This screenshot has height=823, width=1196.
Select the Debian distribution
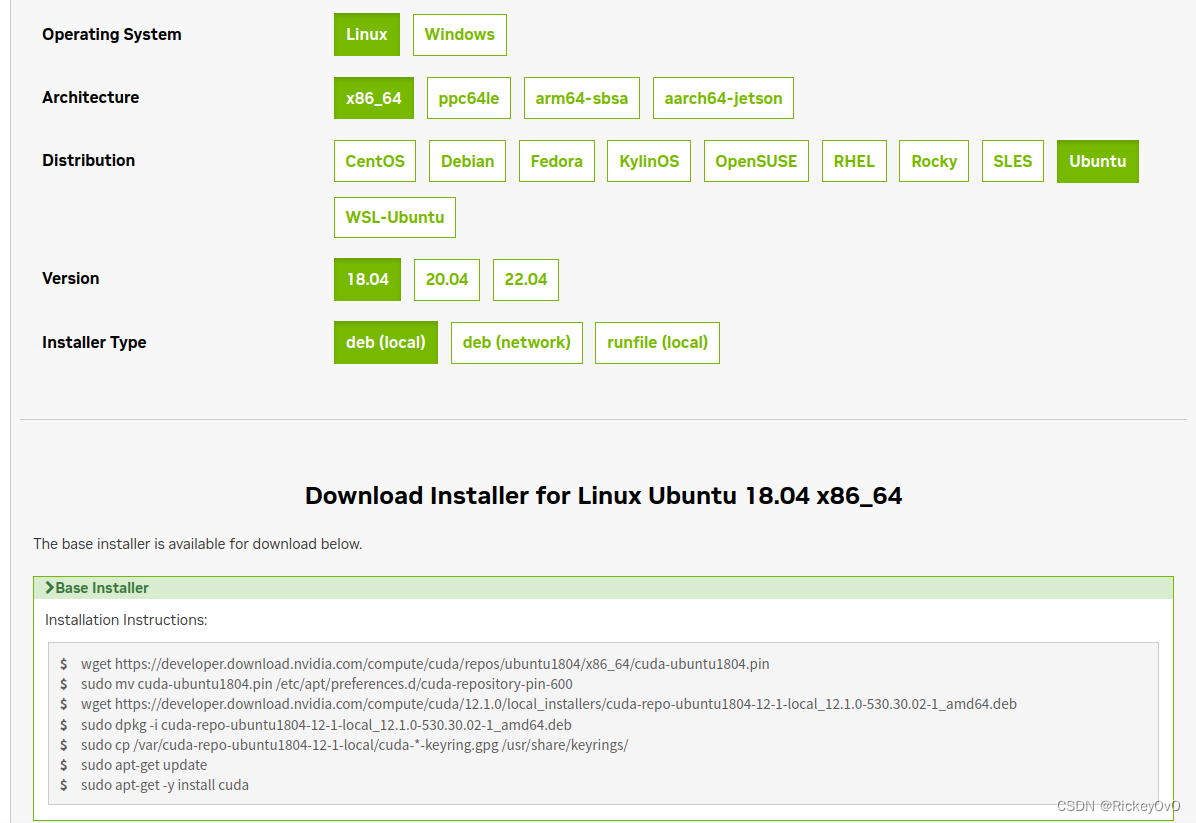click(467, 160)
